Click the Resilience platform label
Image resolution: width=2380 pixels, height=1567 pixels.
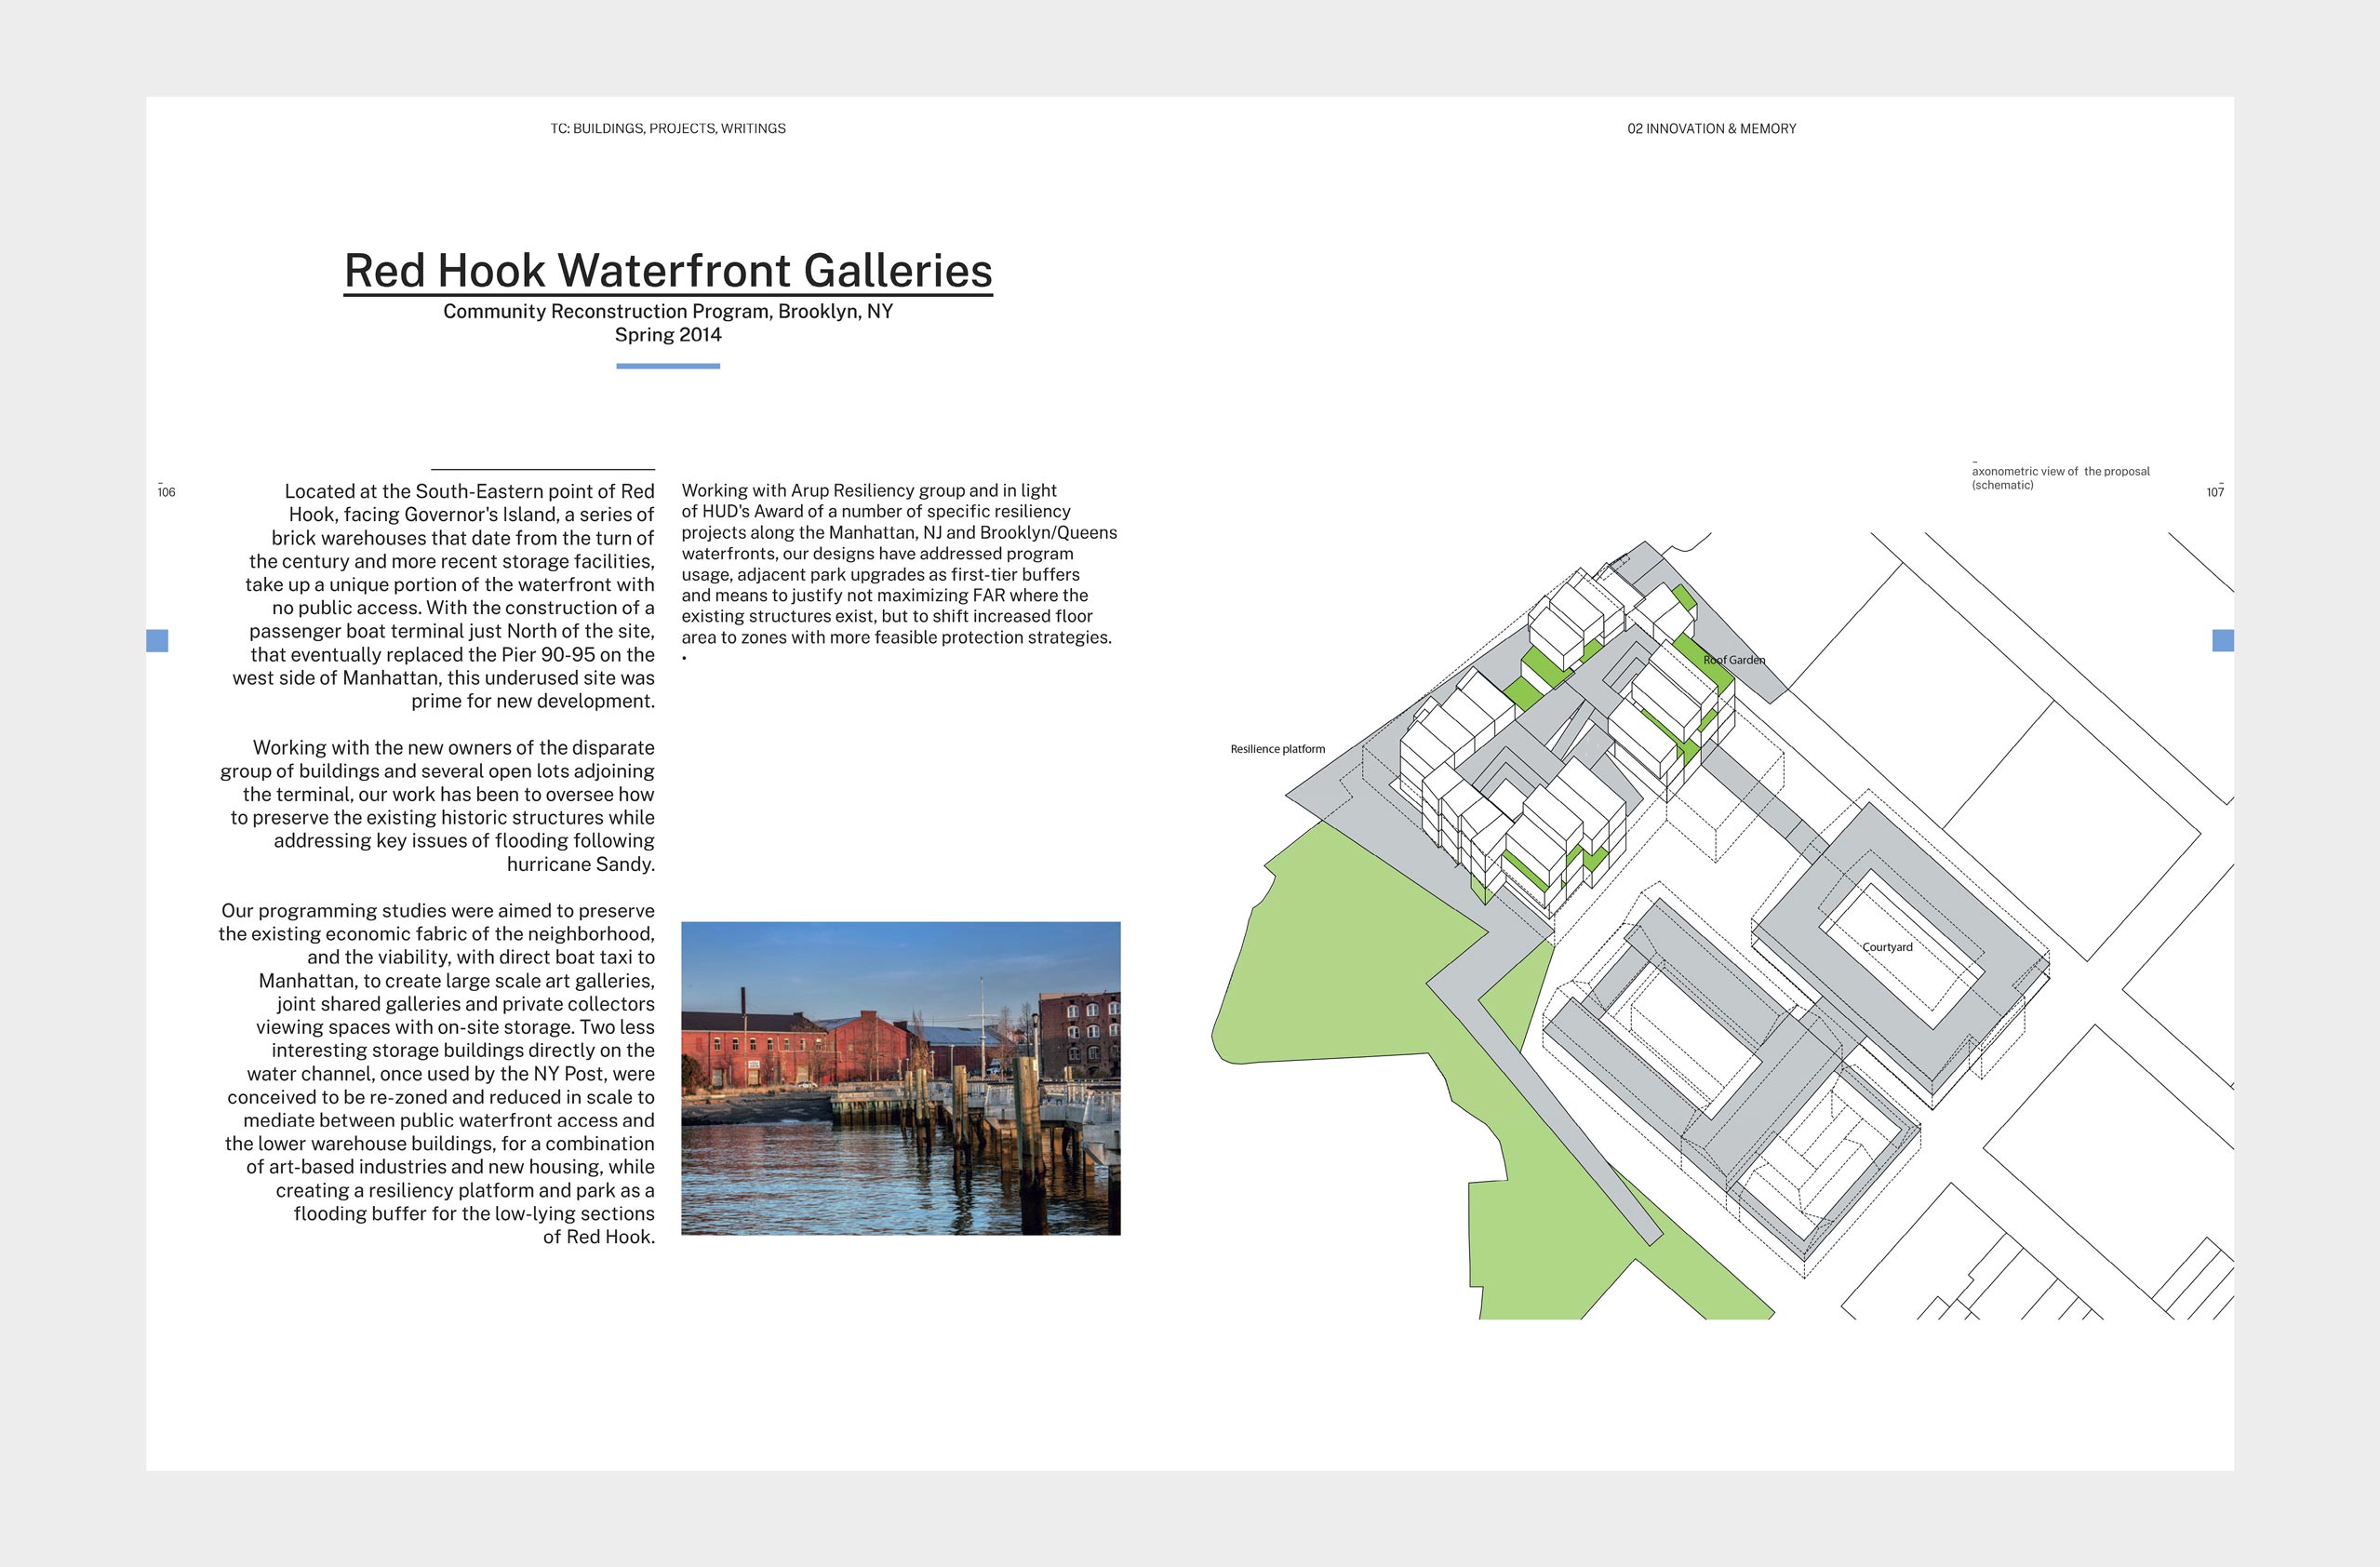click(1277, 749)
